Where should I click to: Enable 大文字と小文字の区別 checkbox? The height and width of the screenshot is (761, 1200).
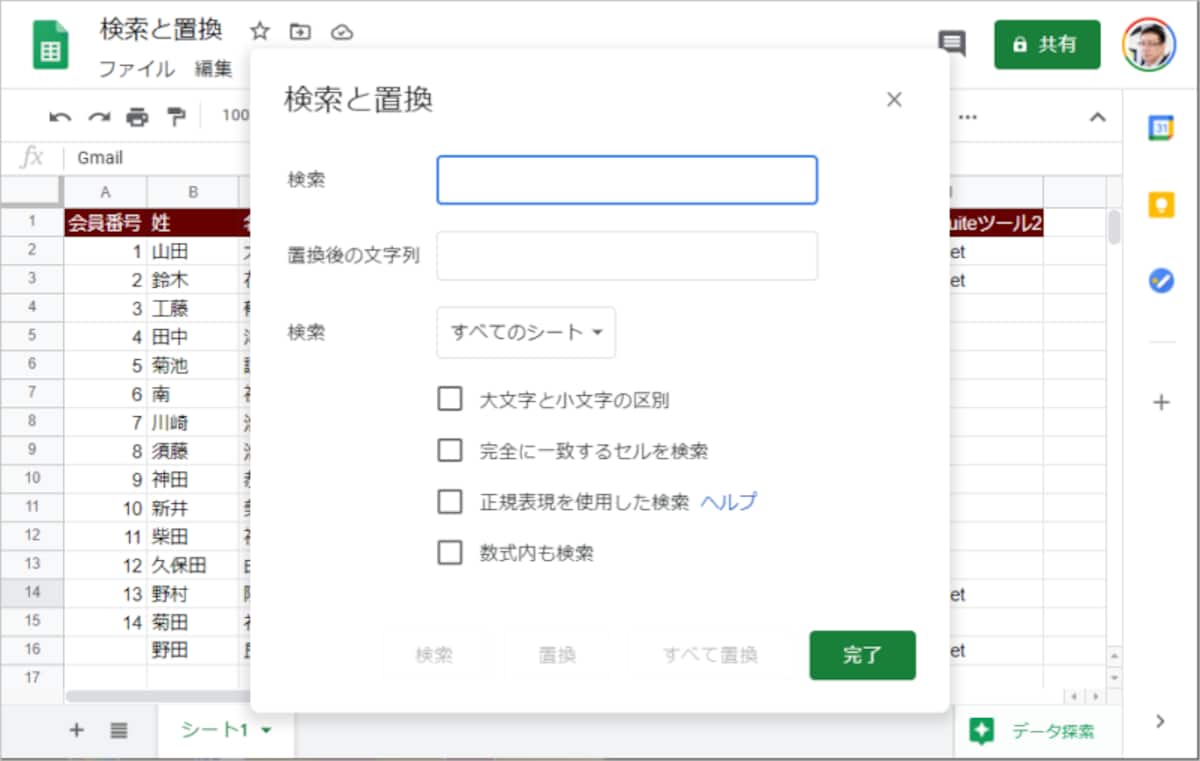(x=450, y=399)
